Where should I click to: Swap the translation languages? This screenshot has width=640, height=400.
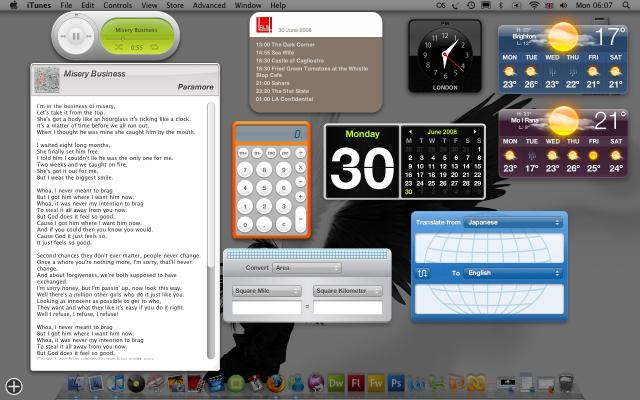coord(422,273)
